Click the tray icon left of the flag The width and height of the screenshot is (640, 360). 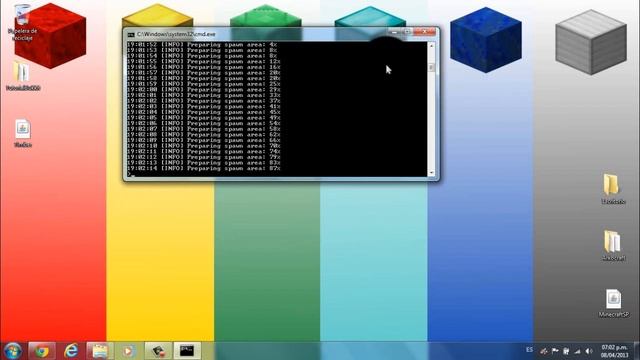tap(544, 351)
